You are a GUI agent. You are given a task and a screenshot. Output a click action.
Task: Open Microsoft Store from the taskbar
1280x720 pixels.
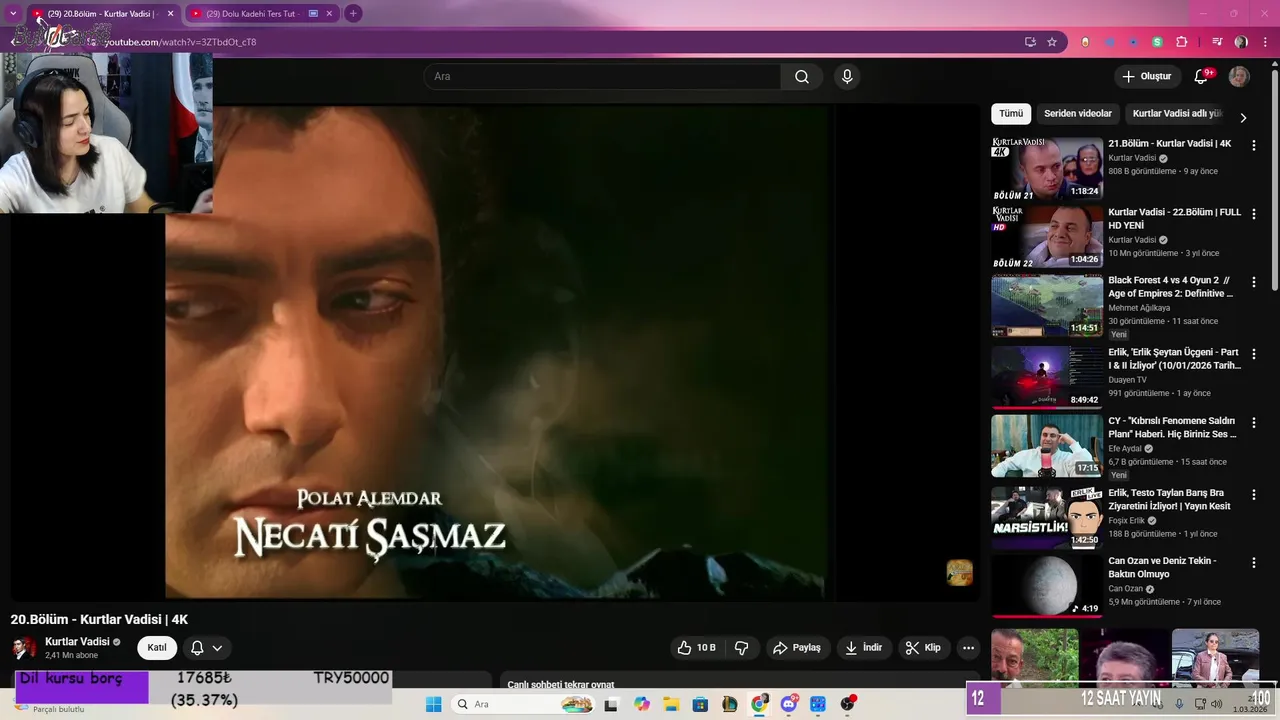tap(700, 704)
